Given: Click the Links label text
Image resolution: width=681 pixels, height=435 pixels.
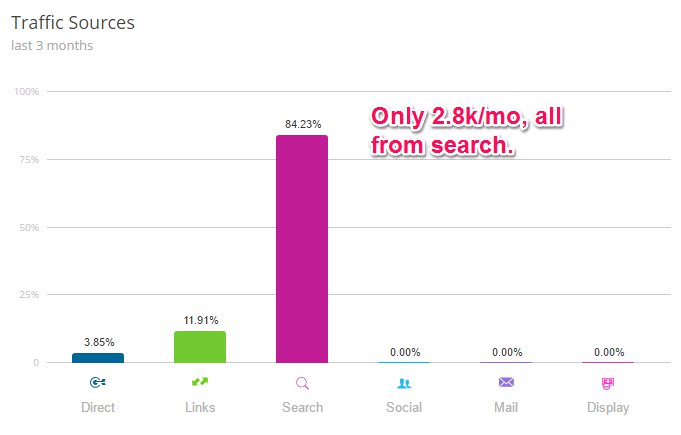Looking at the screenshot, I should click(x=200, y=407).
